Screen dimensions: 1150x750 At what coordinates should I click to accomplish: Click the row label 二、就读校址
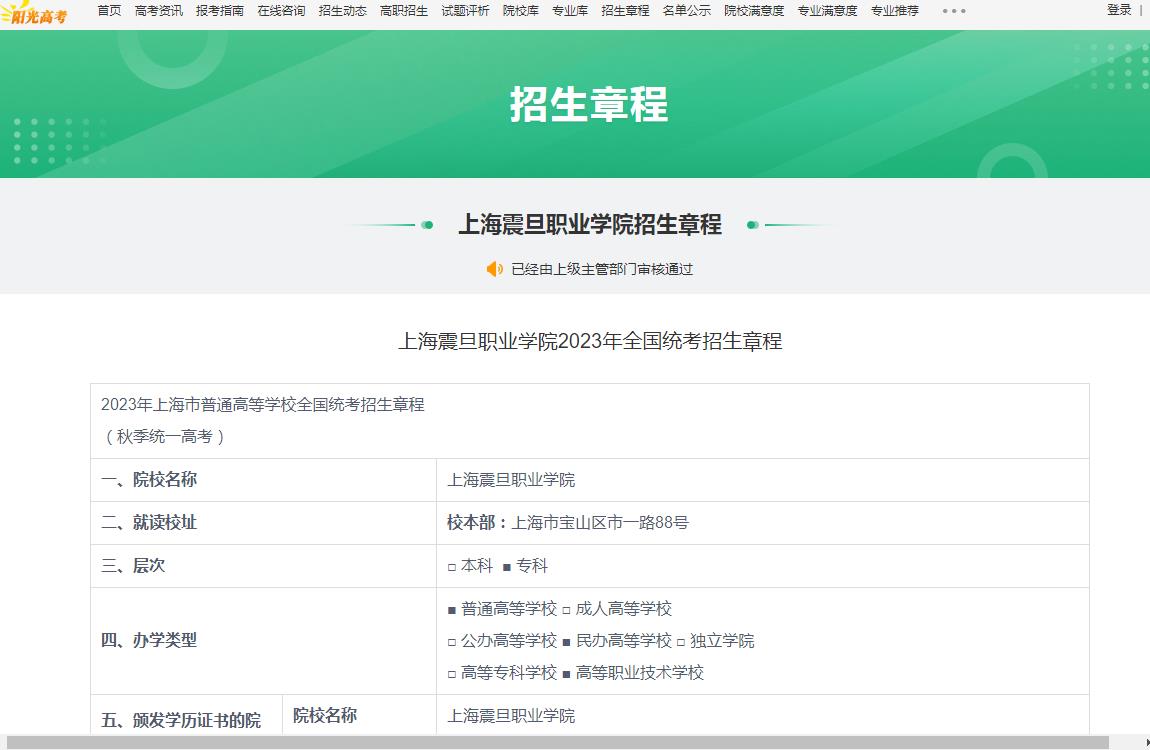click(x=149, y=523)
